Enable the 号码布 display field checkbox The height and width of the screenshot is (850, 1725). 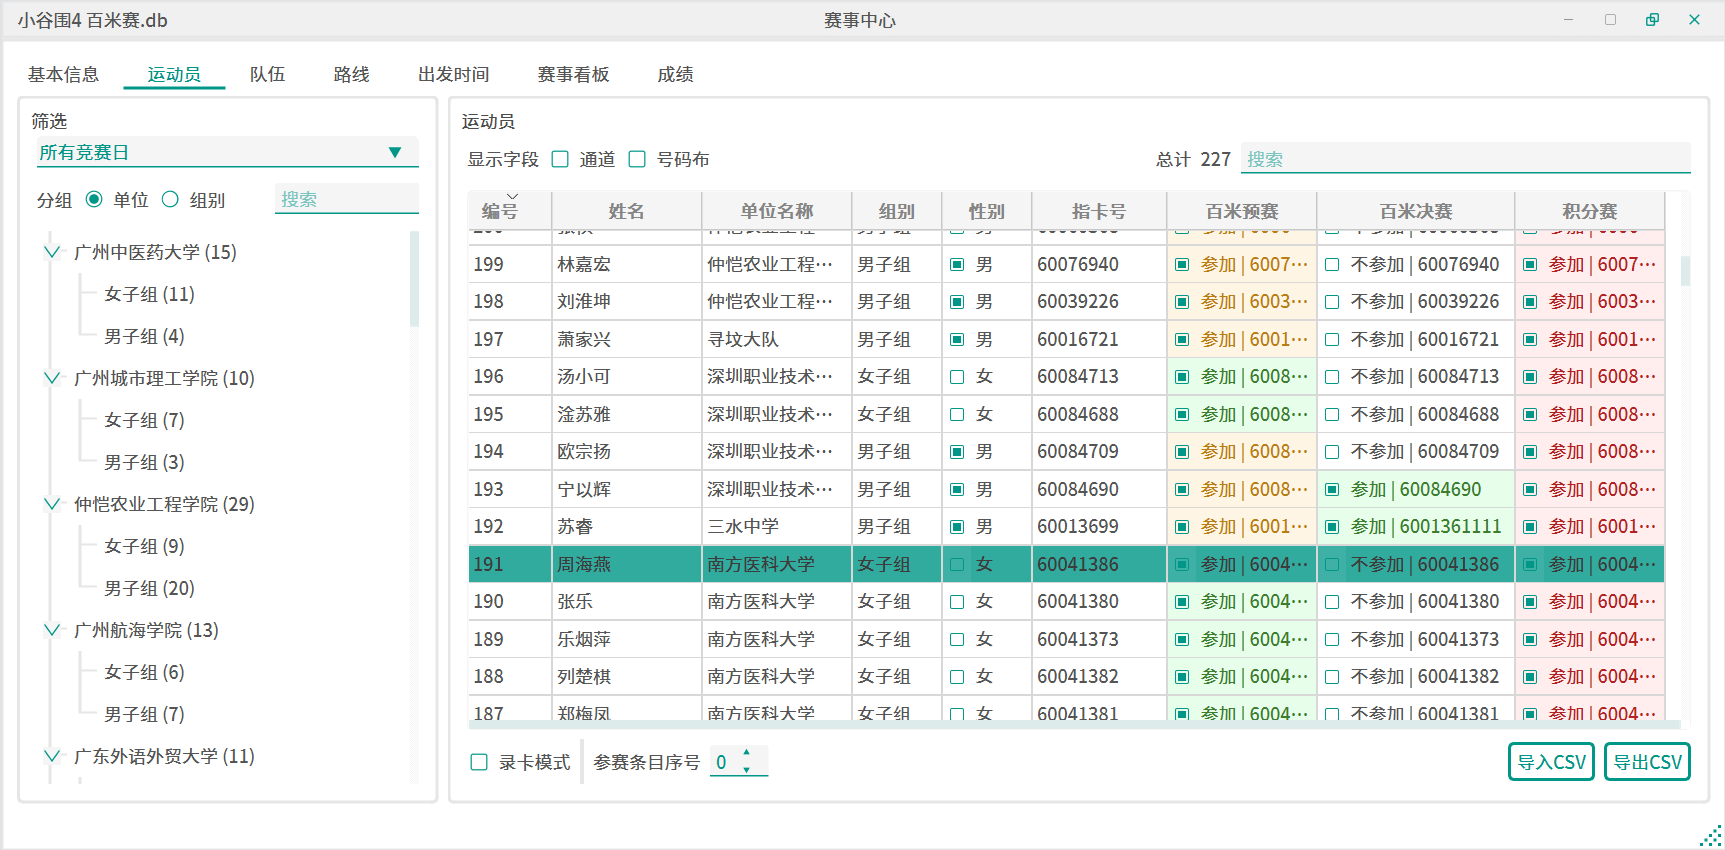(637, 160)
